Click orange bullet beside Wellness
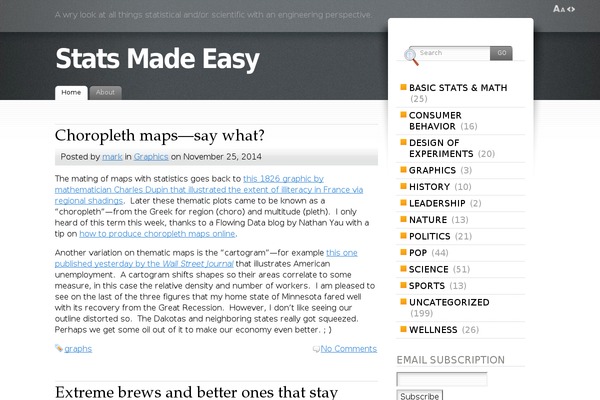Viewport: 600px width, 400px height. tap(403, 329)
